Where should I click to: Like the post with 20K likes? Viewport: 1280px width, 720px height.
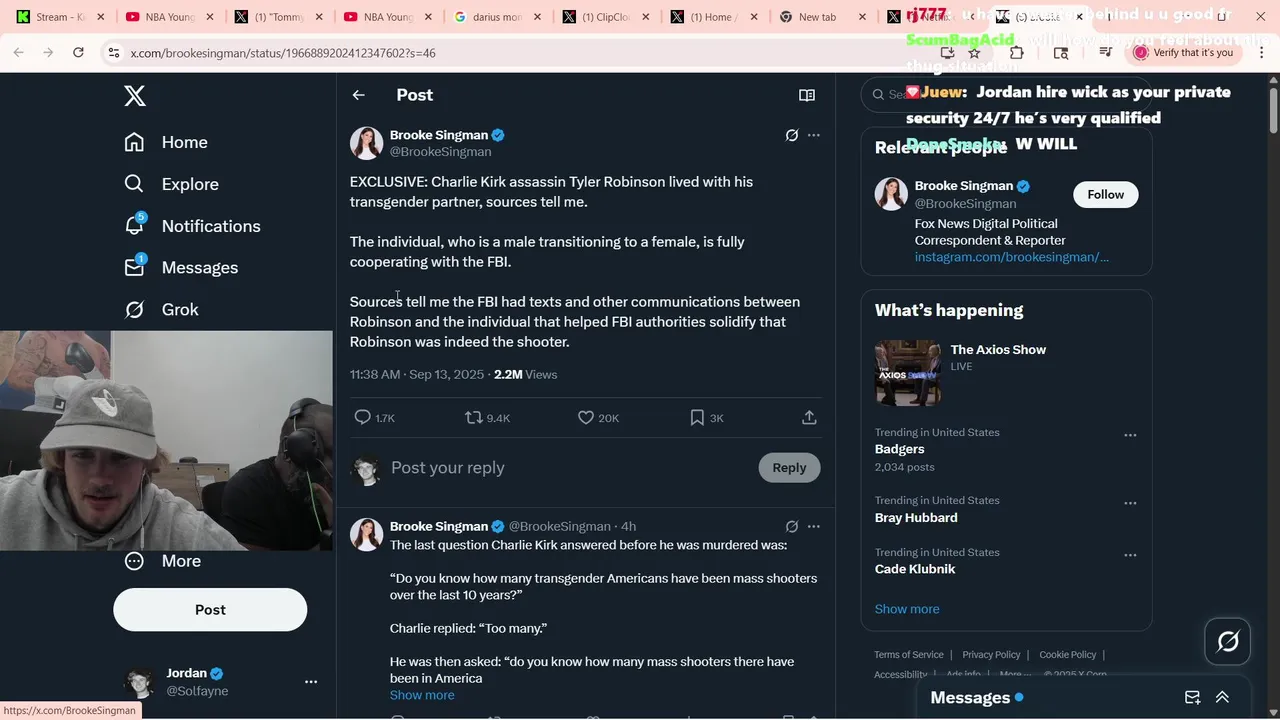click(586, 417)
